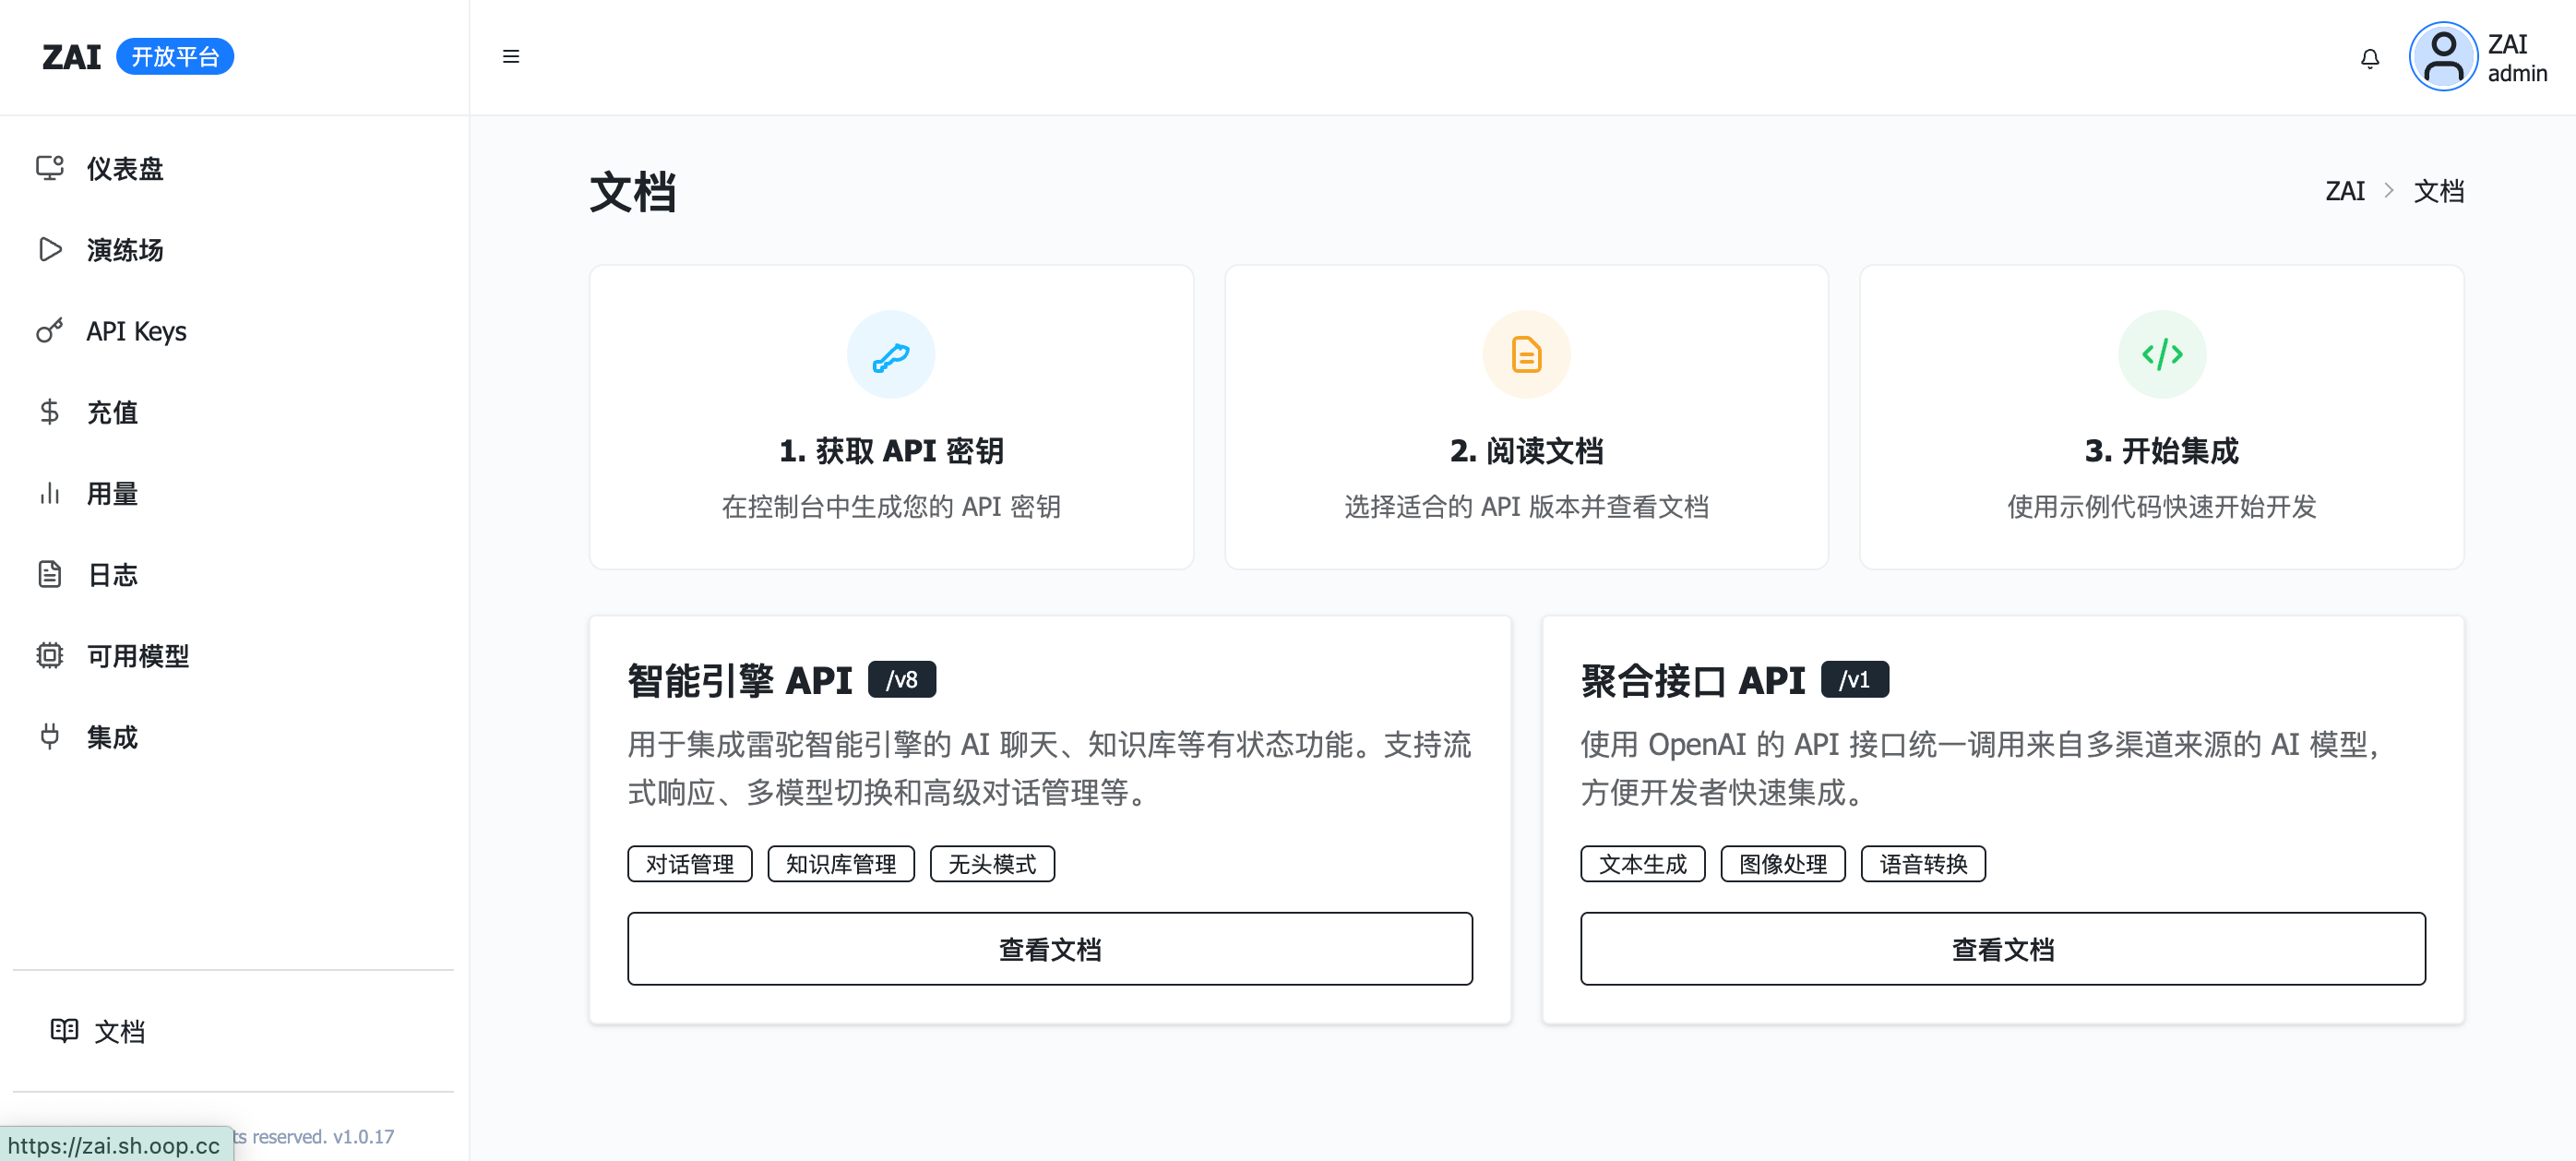This screenshot has height=1161, width=2576.
Task: Click the playground play icon in sidebar
Action: tap(49, 249)
